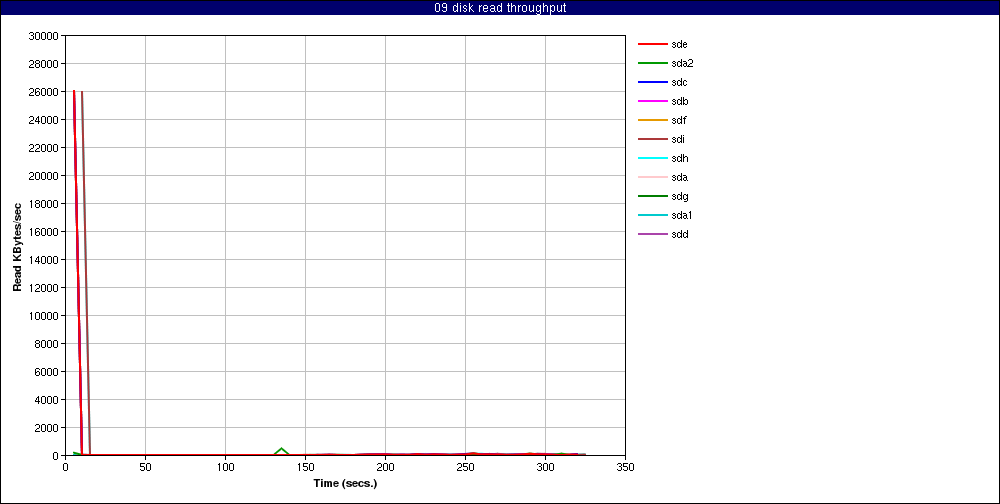Click the 30000 y-axis tick label
The width and height of the screenshot is (1000, 504).
click(x=44, y=36)
